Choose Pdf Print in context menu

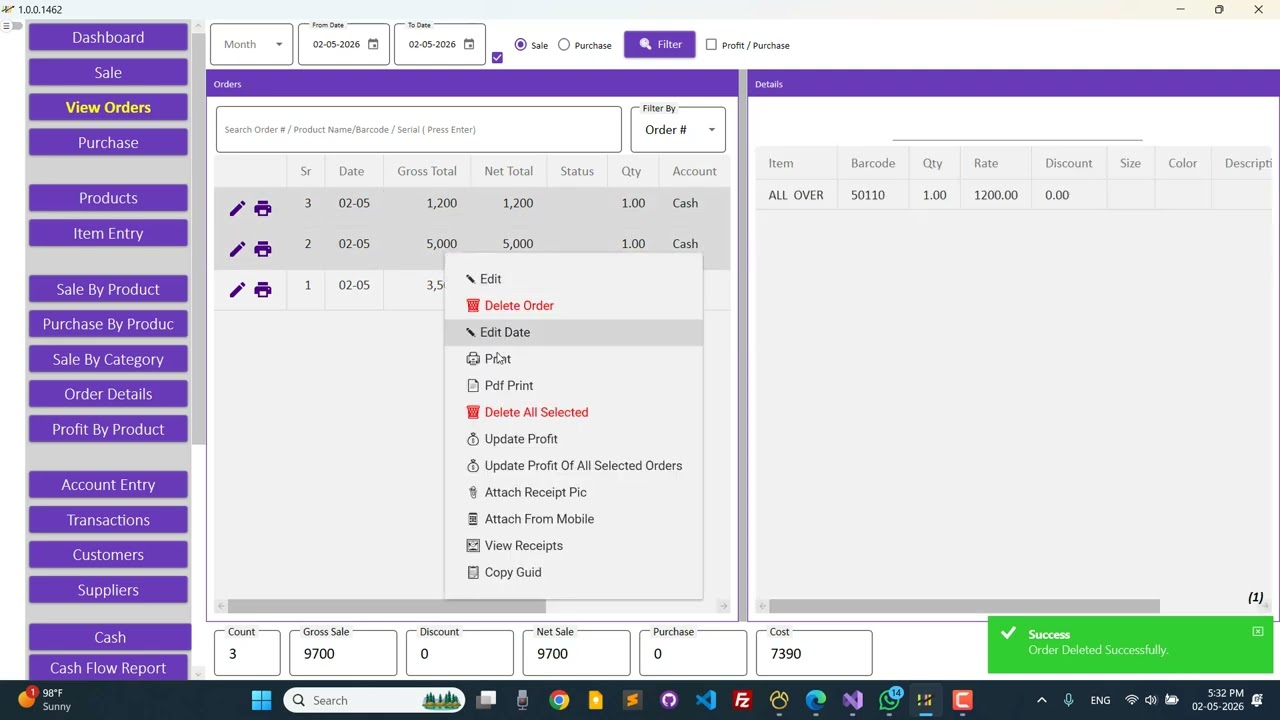(x=574, y=386)
